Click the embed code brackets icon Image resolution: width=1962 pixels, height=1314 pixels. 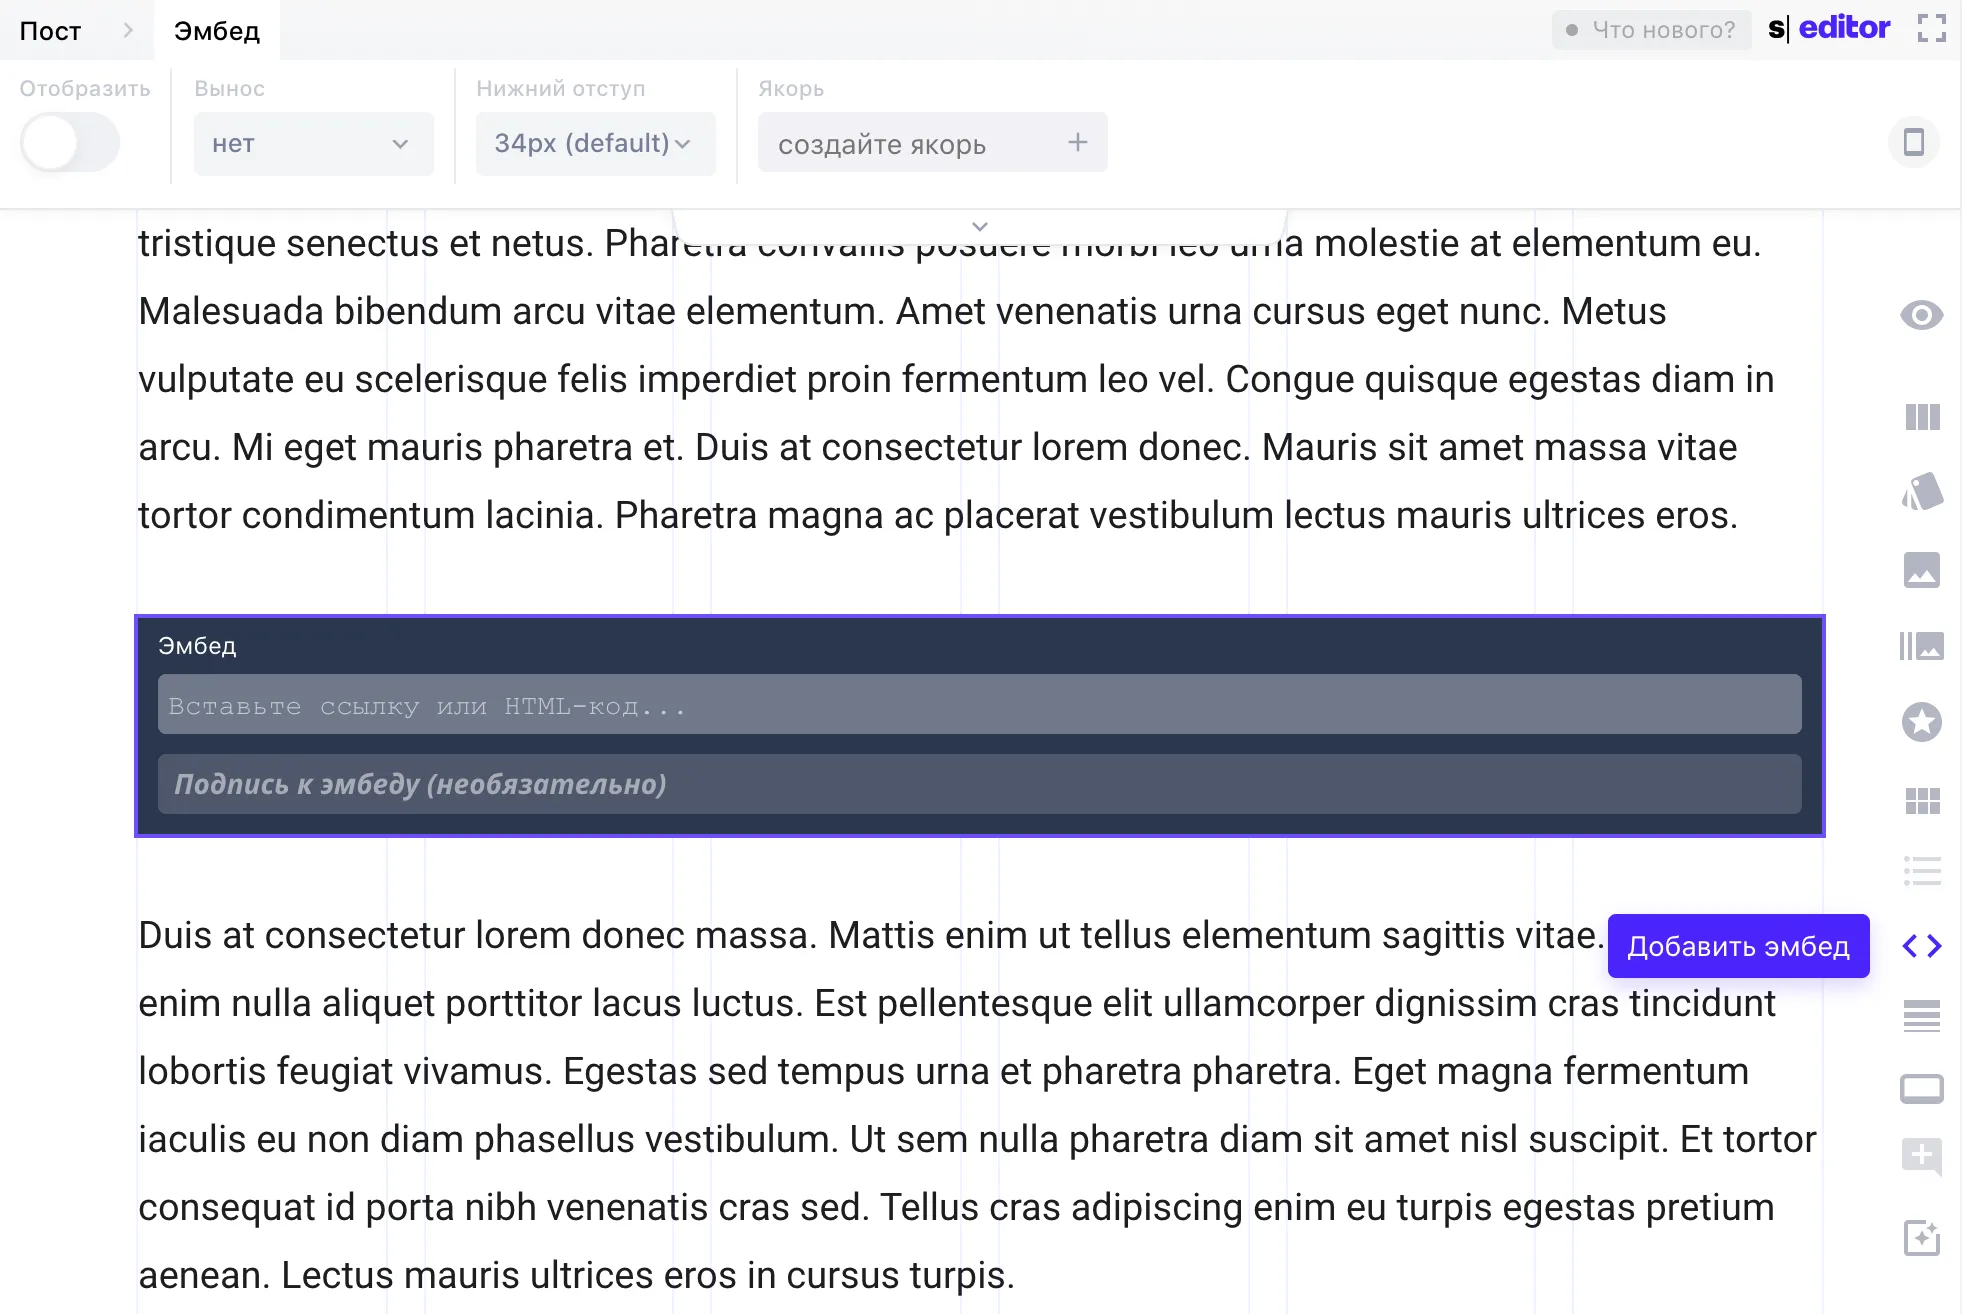[x=1922, y=946]
